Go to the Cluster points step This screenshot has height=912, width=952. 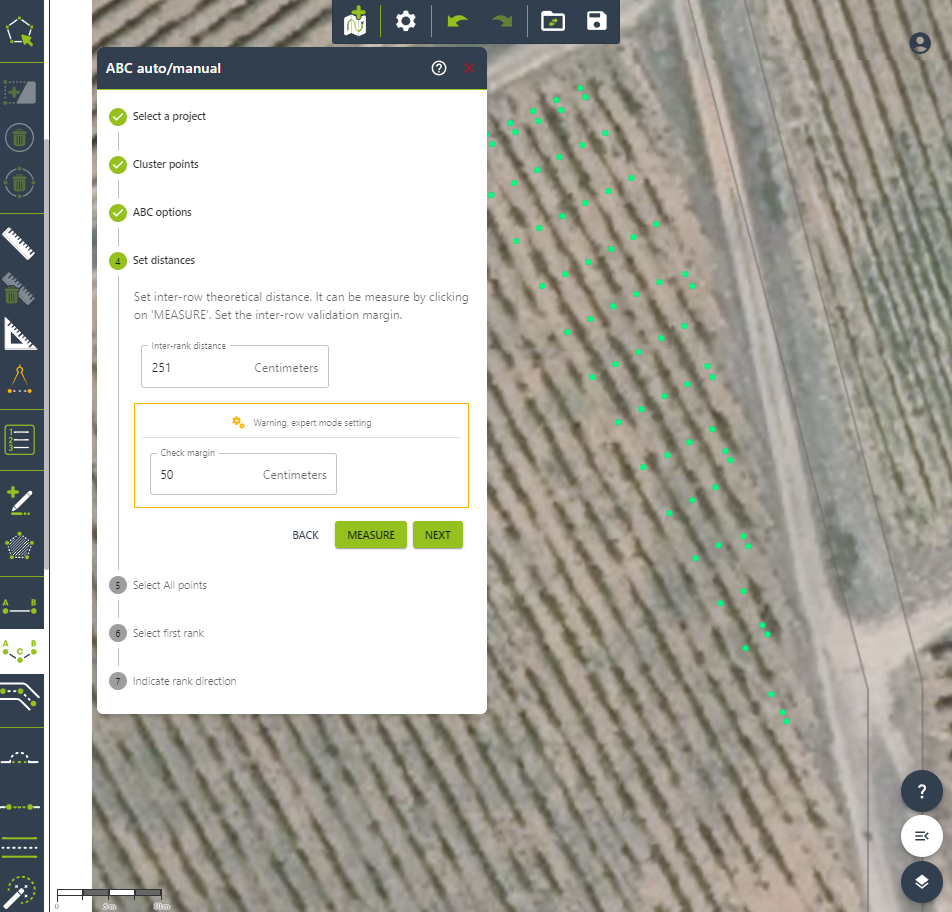[165, 164]
